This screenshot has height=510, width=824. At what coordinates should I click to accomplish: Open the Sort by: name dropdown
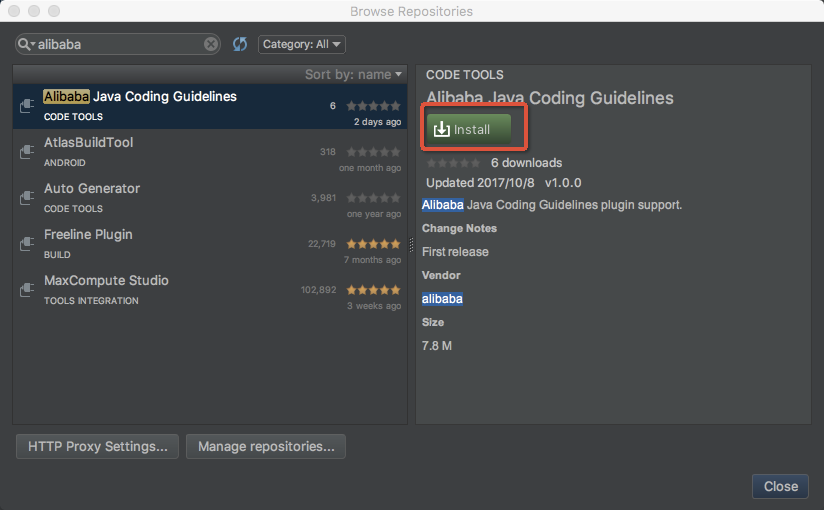point(353,74)
